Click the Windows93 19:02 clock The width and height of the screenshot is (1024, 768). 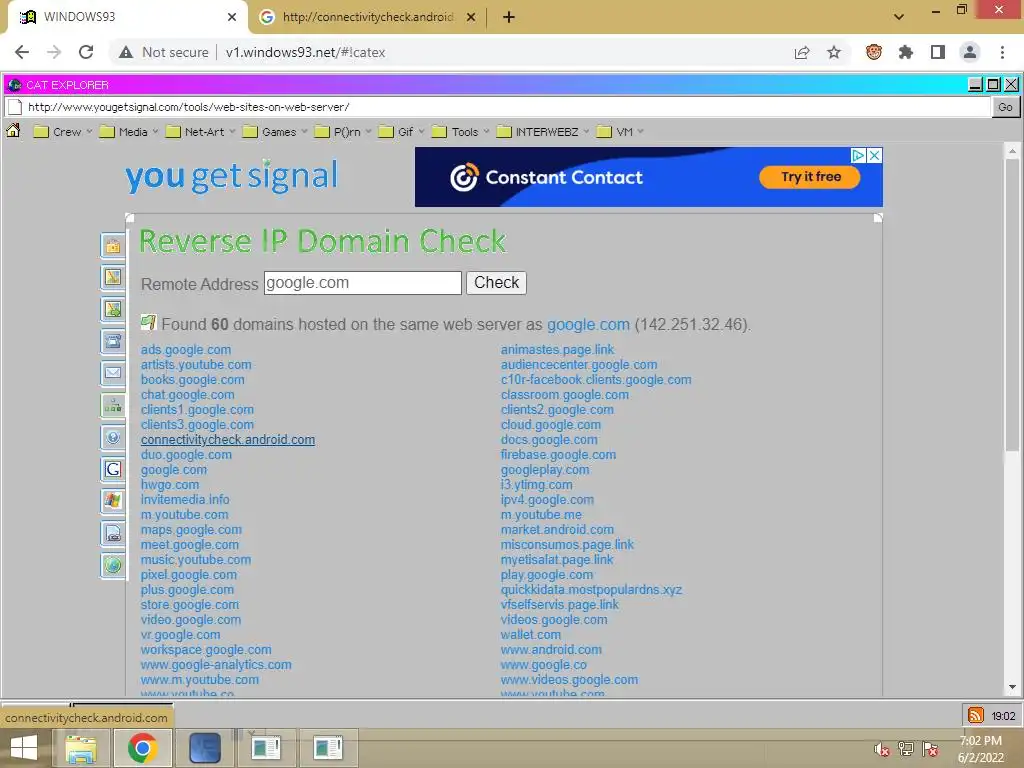click(x=1003, y=716)
